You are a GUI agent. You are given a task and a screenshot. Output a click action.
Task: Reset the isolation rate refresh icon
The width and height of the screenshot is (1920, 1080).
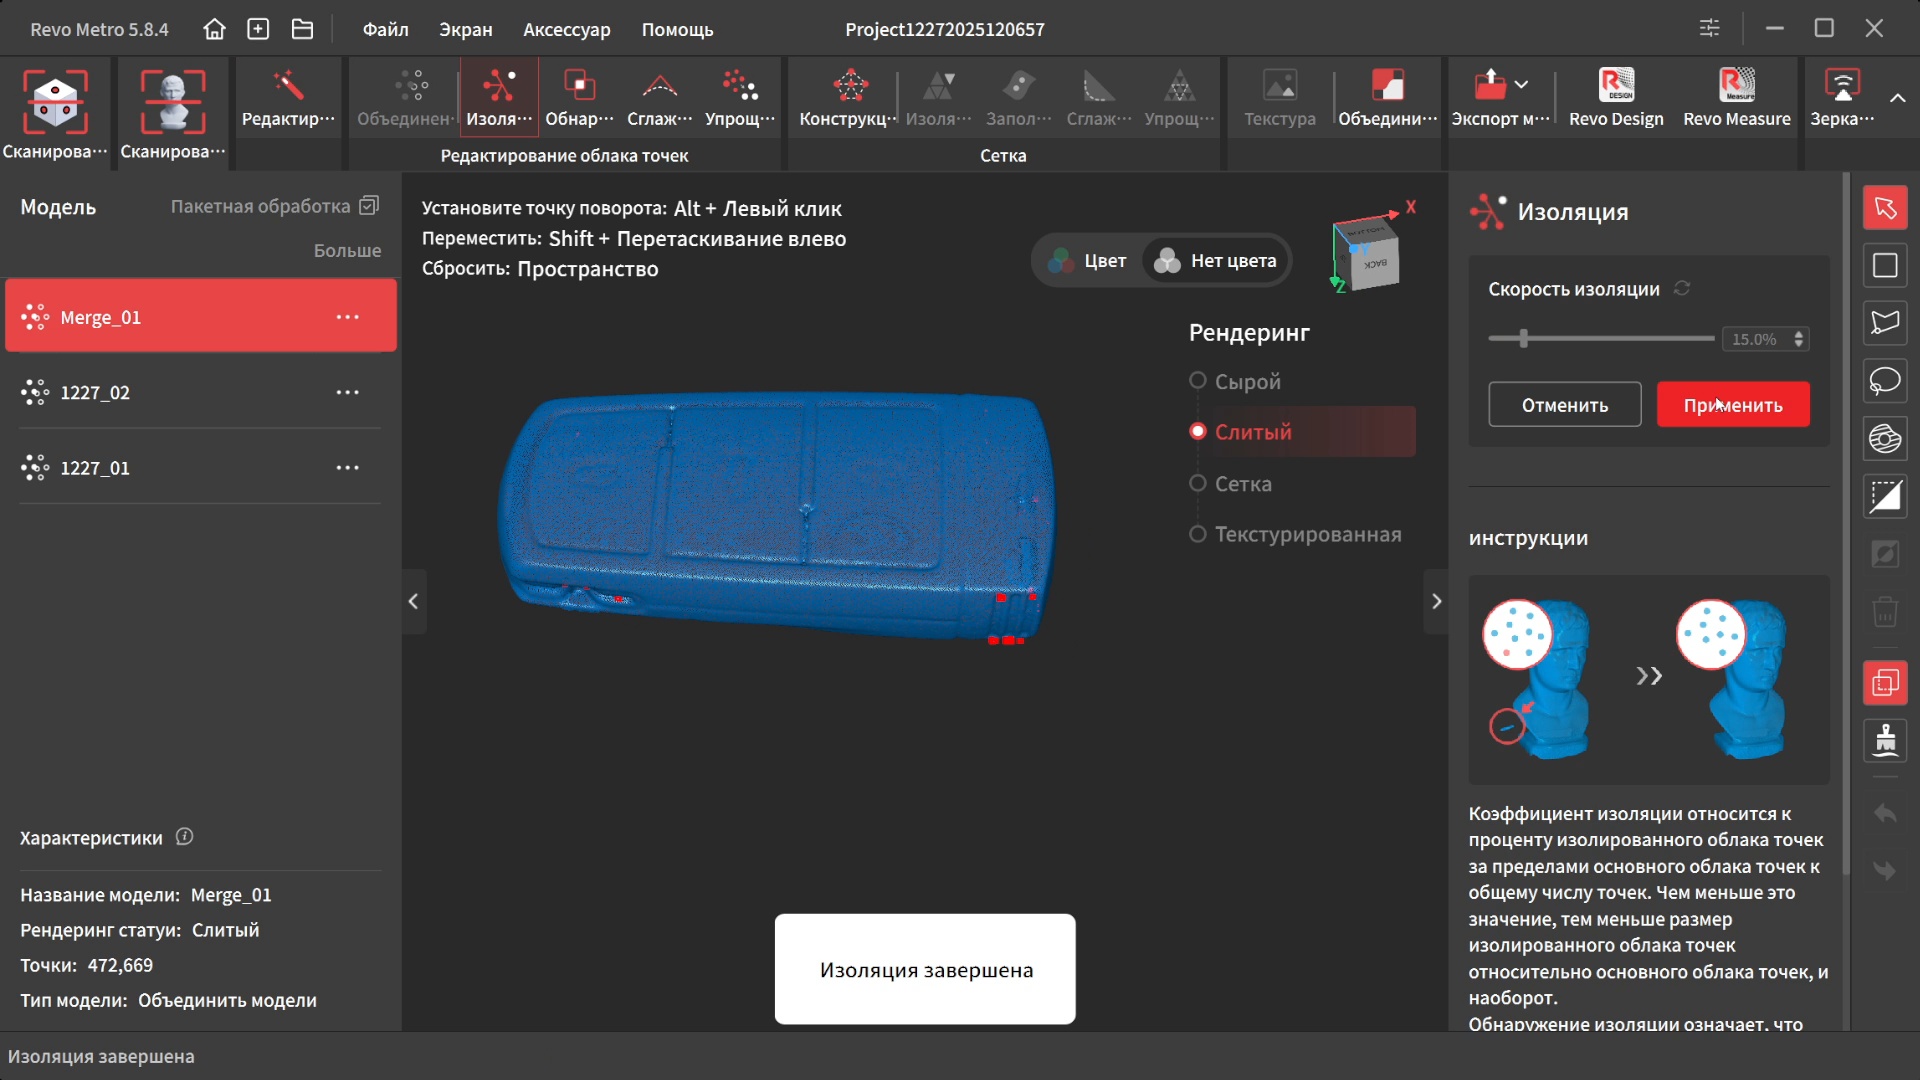[x=1682, y=288]
